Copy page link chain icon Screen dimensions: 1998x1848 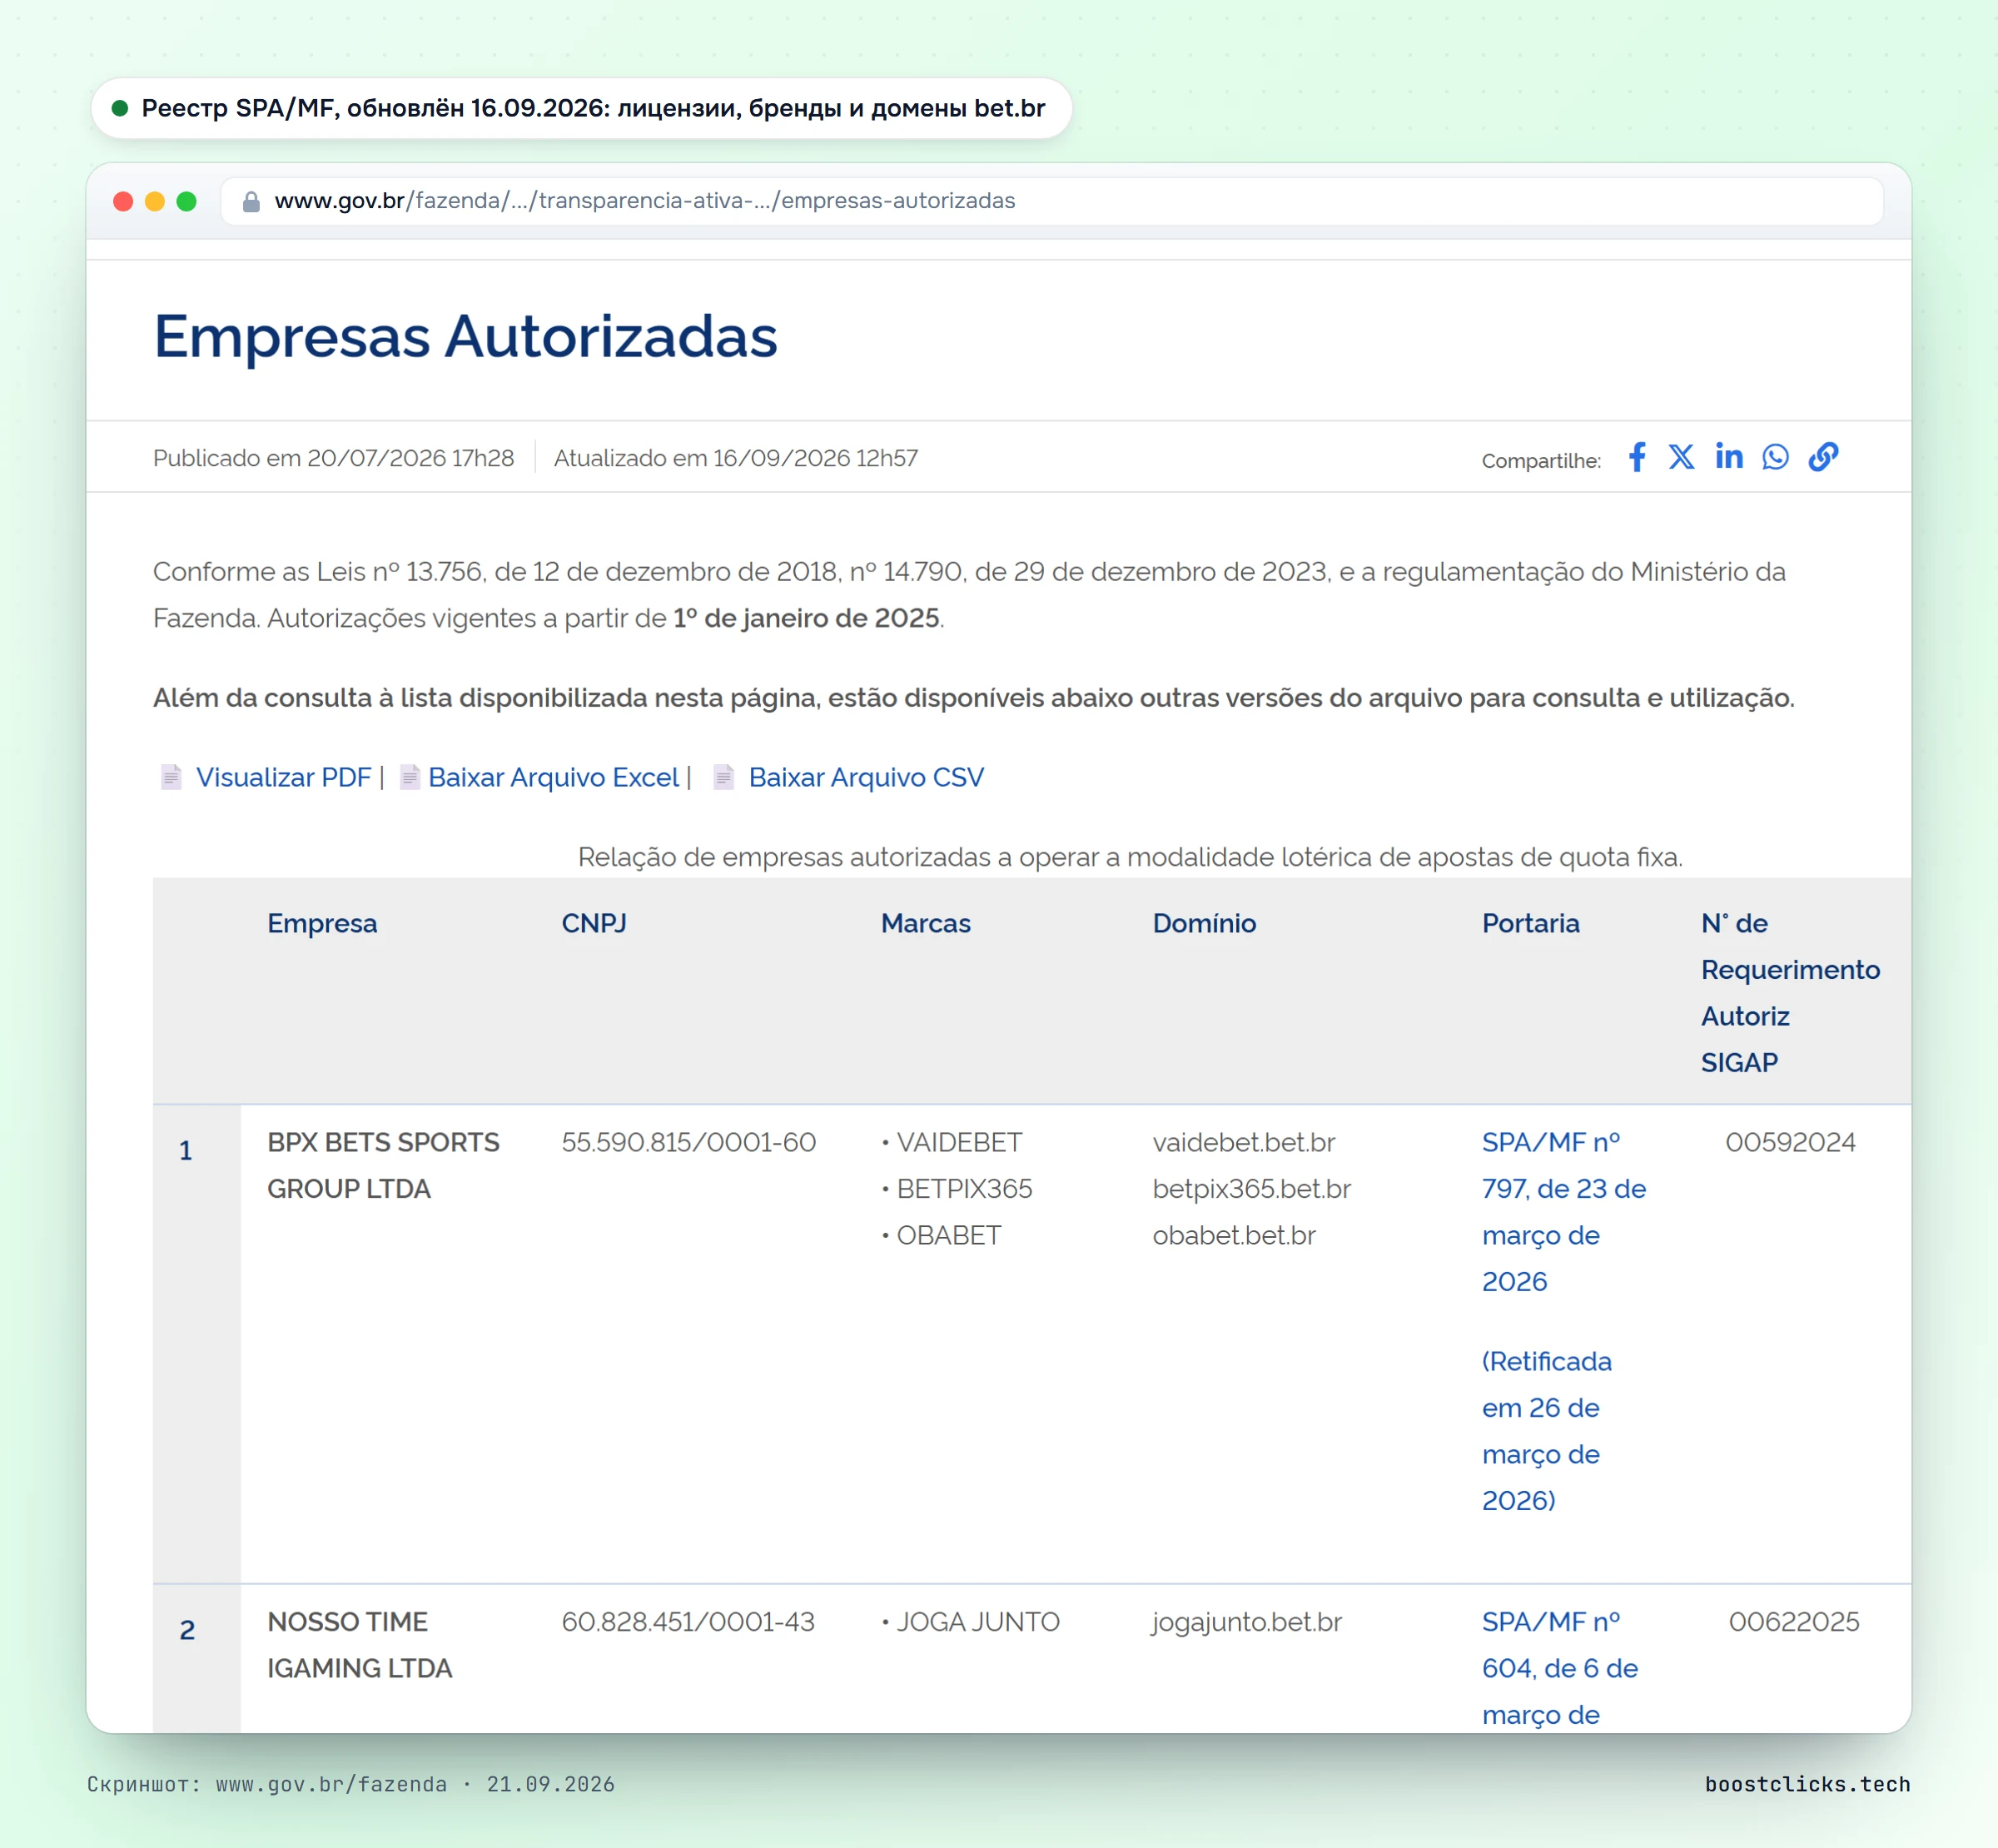click(x=1823, y=457)
